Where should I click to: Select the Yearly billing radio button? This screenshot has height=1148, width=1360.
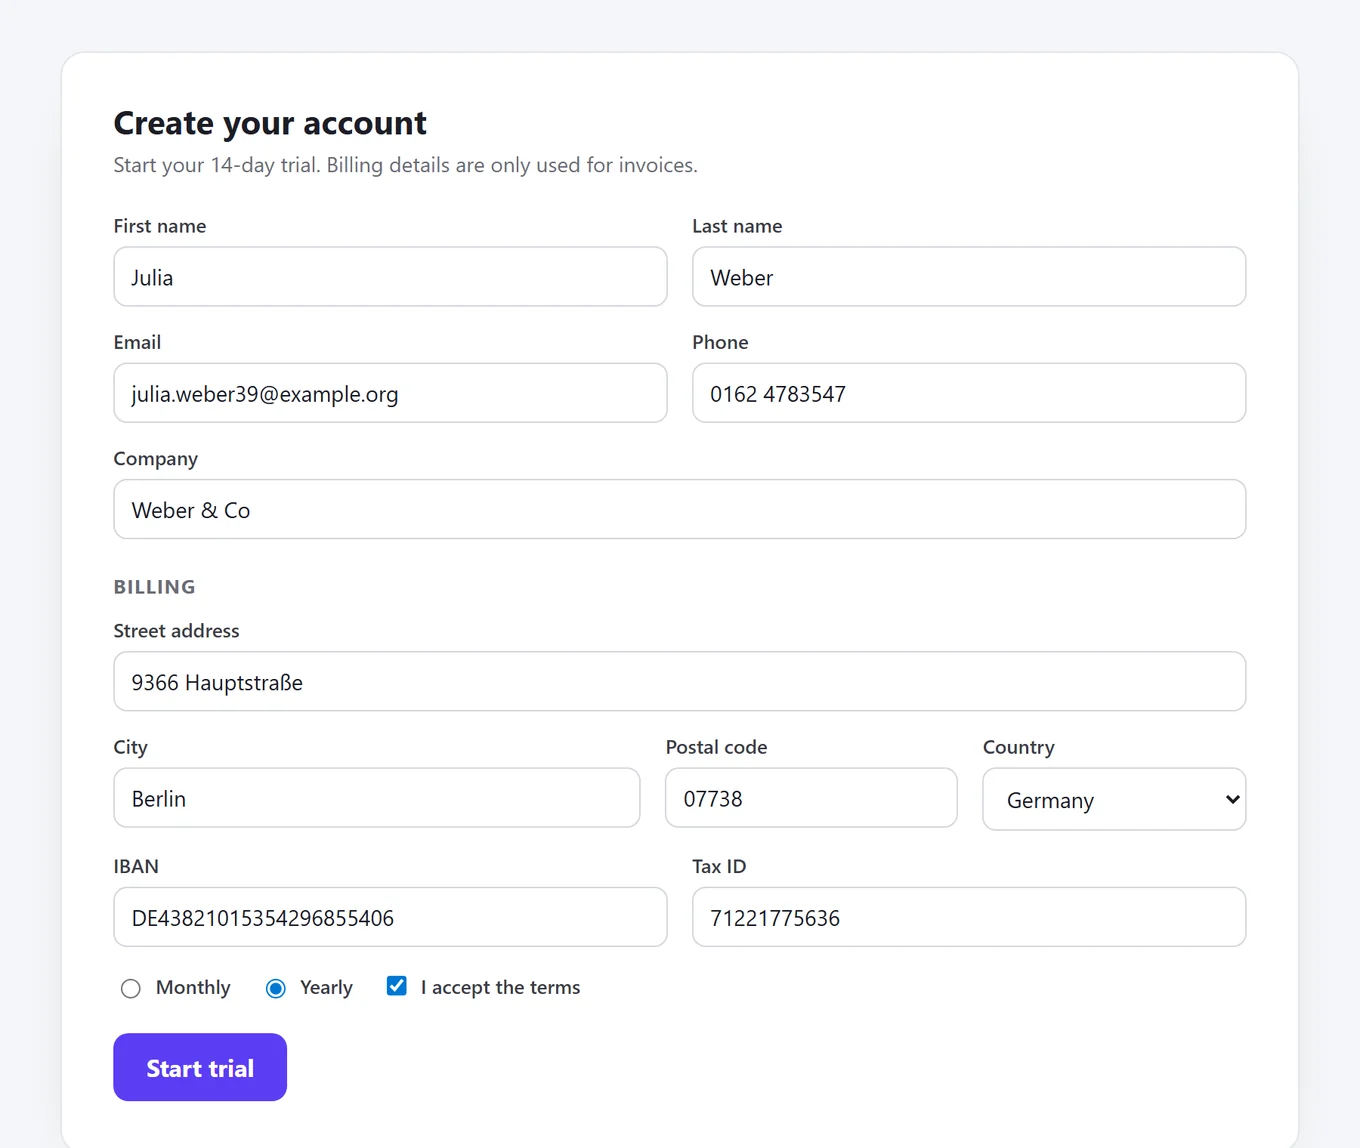276,989
